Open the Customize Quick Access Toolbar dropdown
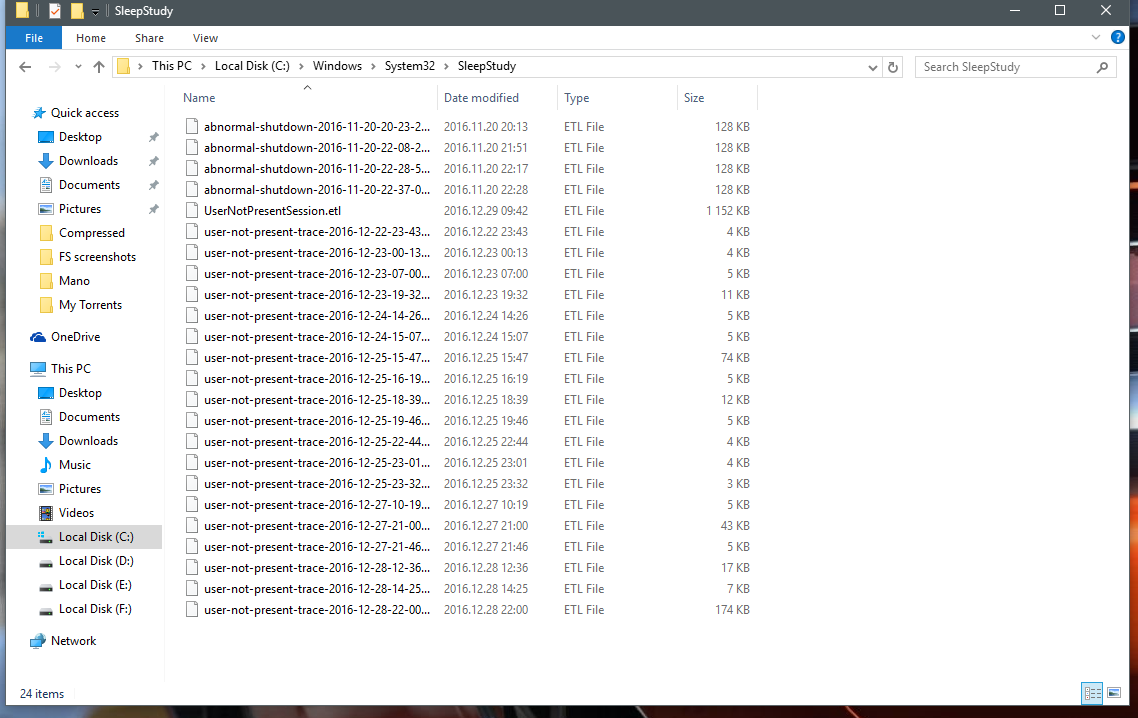 pyautogui.click(x=95, y=12)
